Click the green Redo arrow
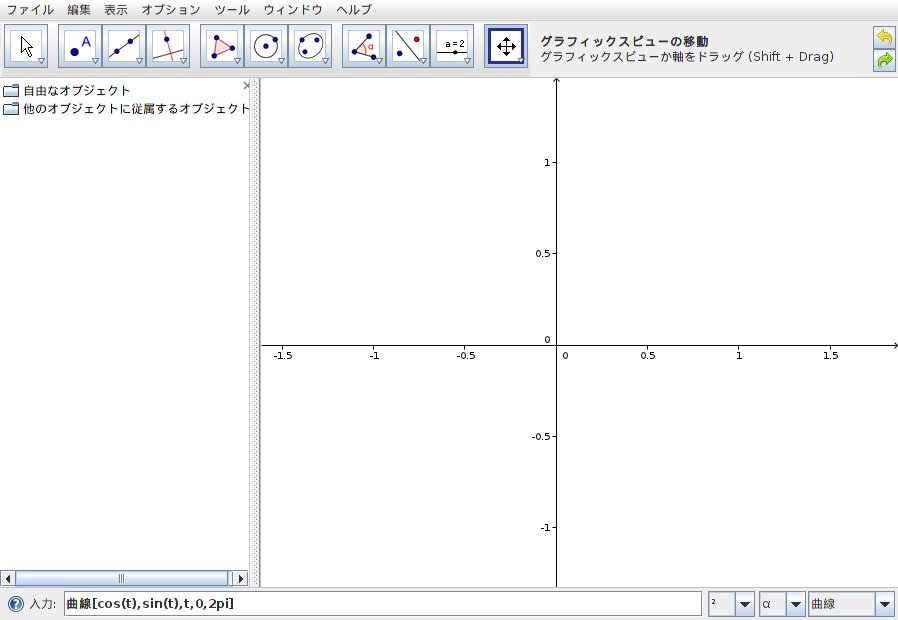Screen dimensions: 898x620 coord(884,60)
